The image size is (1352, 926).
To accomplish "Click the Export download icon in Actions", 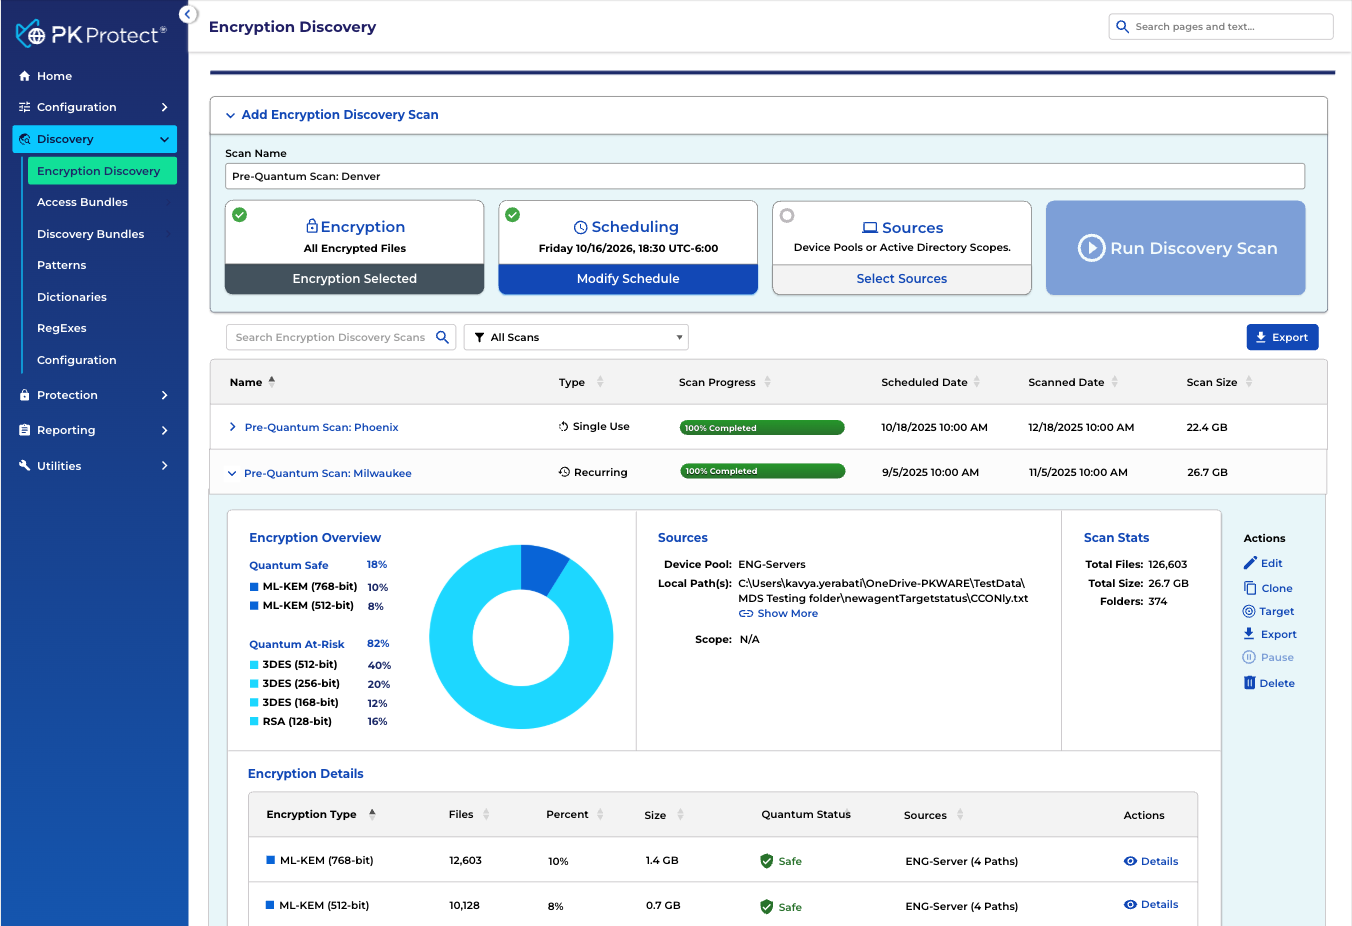I will pyautogui.click(x=1249, y=634).
